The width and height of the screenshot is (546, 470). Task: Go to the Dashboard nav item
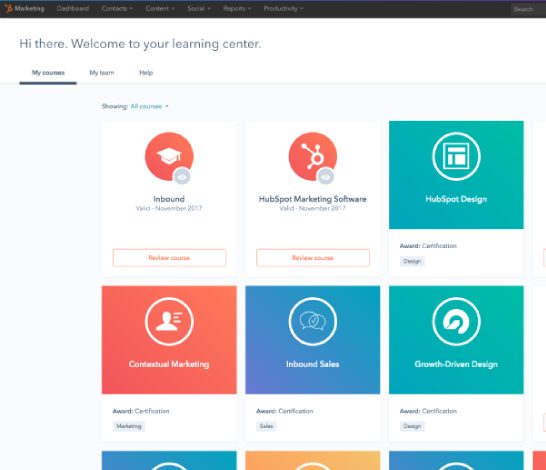coord(72,8)
